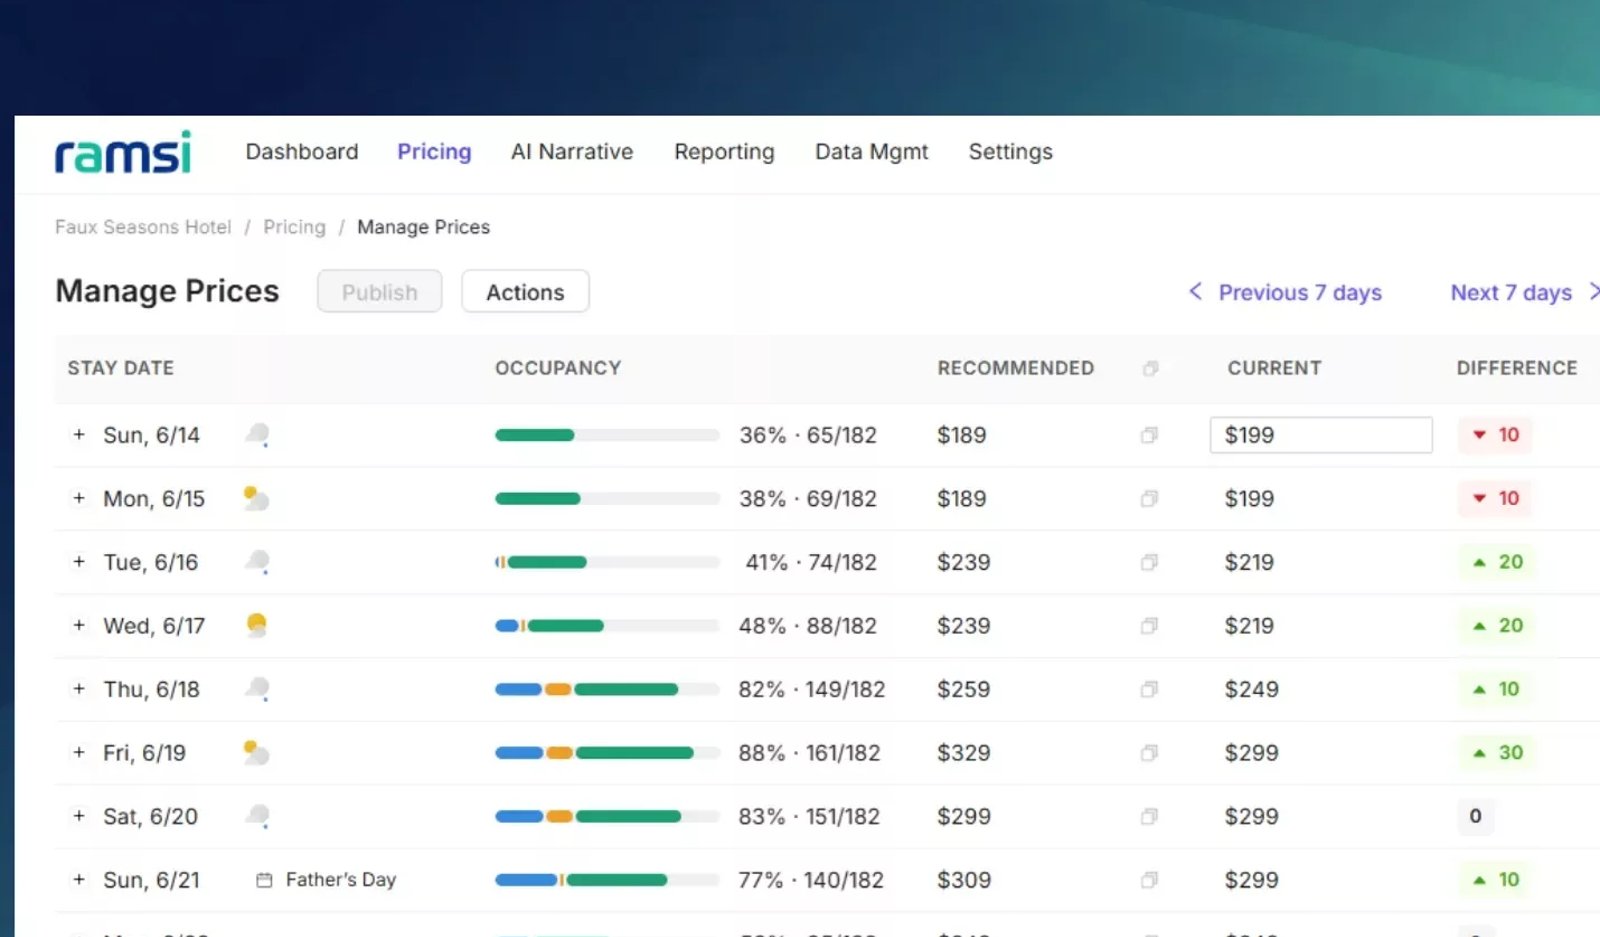Click occupancy bar for Thu, 6/18
1600x937 pixels.
(607, 689)
